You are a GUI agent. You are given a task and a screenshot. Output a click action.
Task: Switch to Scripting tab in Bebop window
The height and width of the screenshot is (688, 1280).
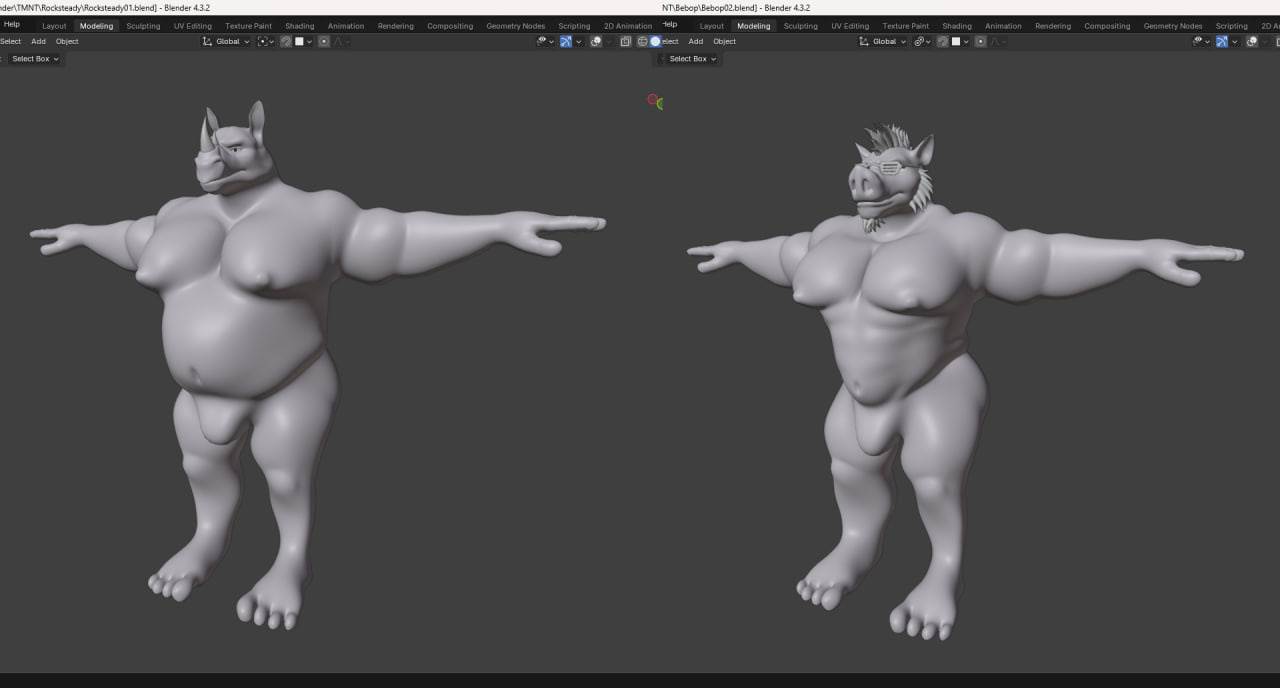pyautogui.click(x=1231, y=26)
